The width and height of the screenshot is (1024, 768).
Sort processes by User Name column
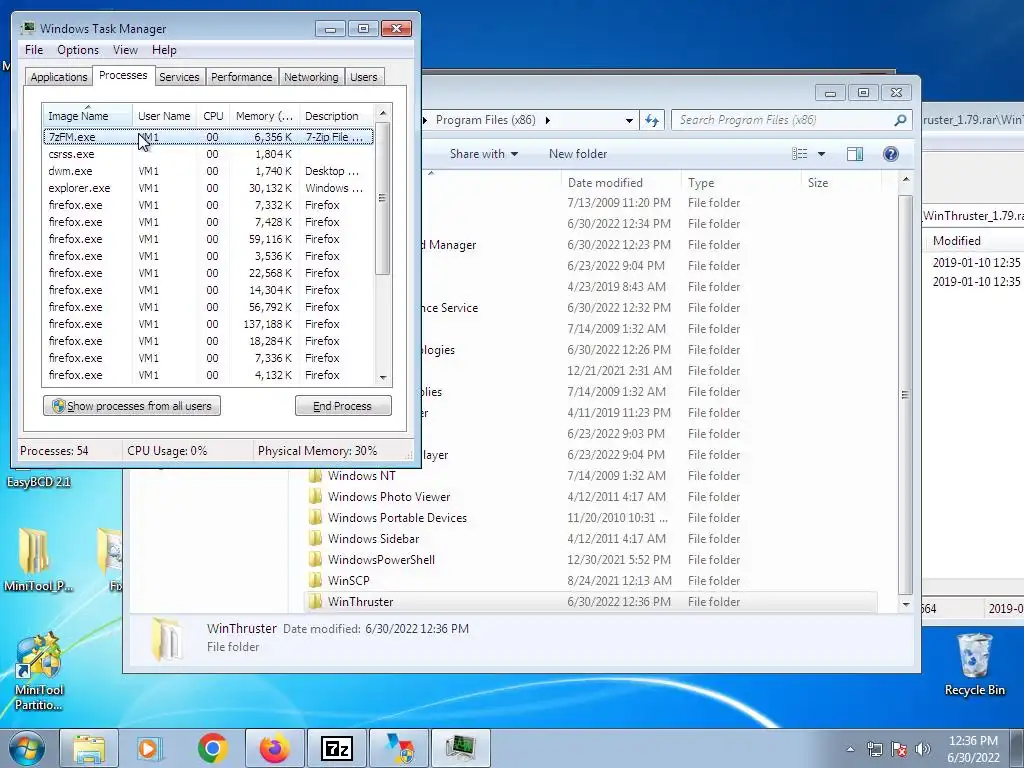tap(164, 116)
